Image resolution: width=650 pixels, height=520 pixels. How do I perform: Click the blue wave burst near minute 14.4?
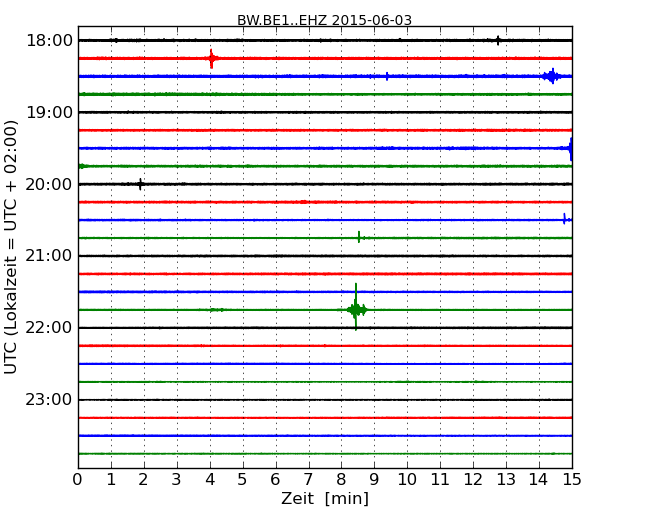[x=552, y=76]
